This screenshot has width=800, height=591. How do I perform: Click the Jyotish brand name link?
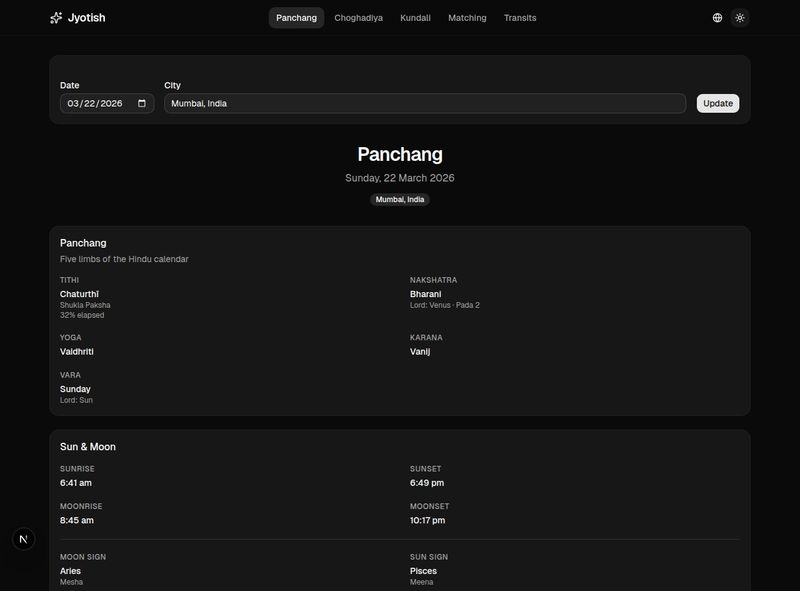(x=86, y=18)
